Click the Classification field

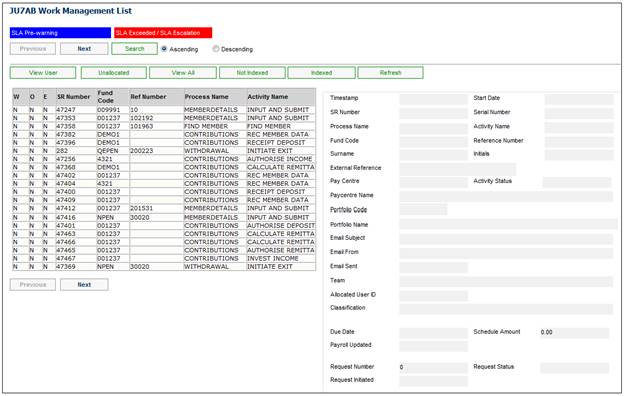(506, 309)
